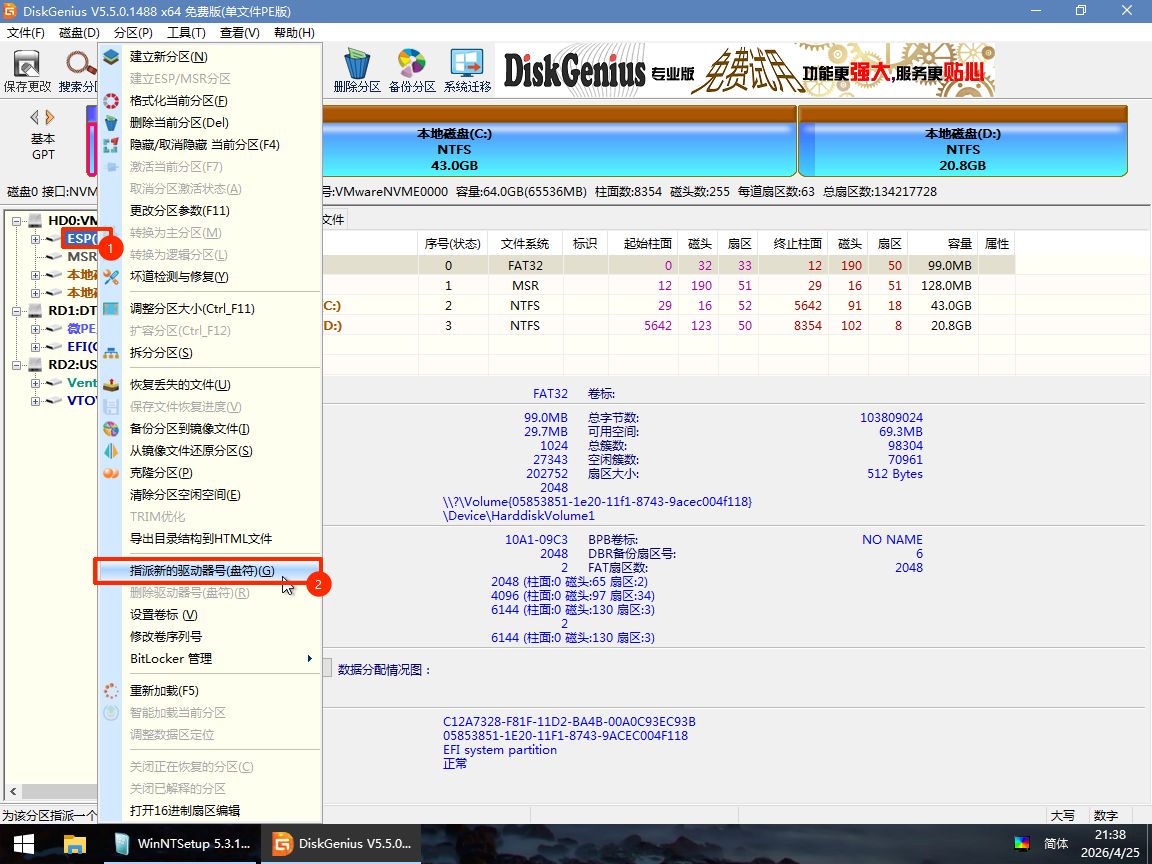1152x864 pixels.
Task: Open the Windows Start button
Action: (x=24, y=843)
